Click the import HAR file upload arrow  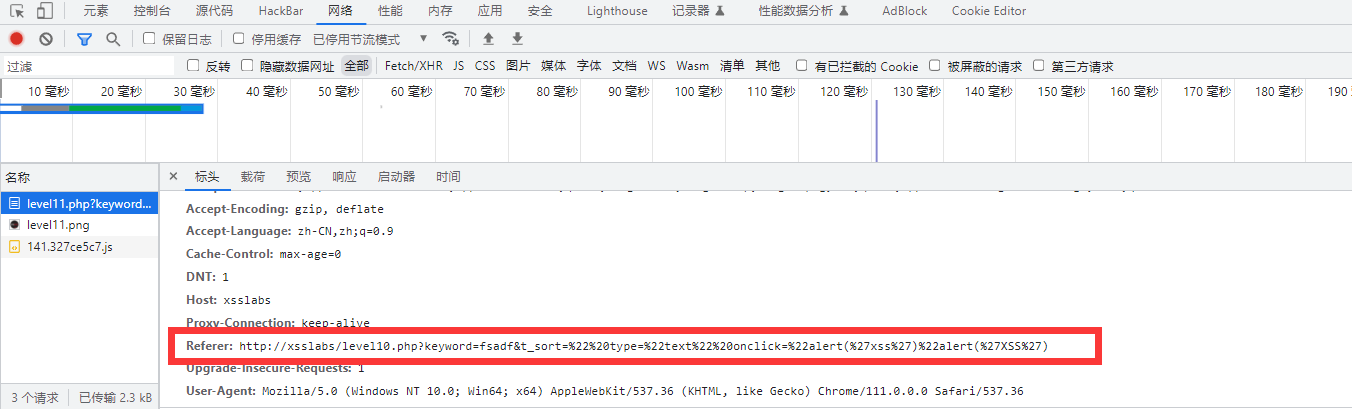[488, 39]
